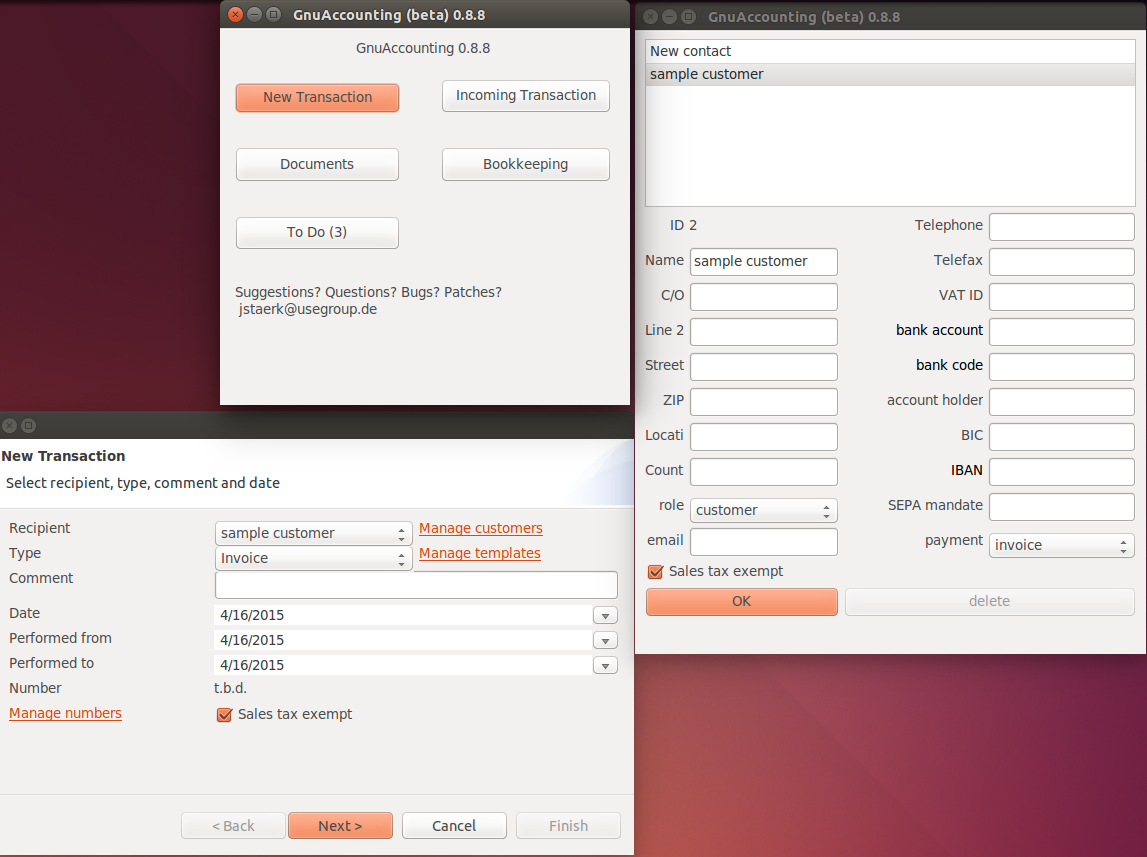Close the New Transaction wizard window

click(x=10, y=426)
